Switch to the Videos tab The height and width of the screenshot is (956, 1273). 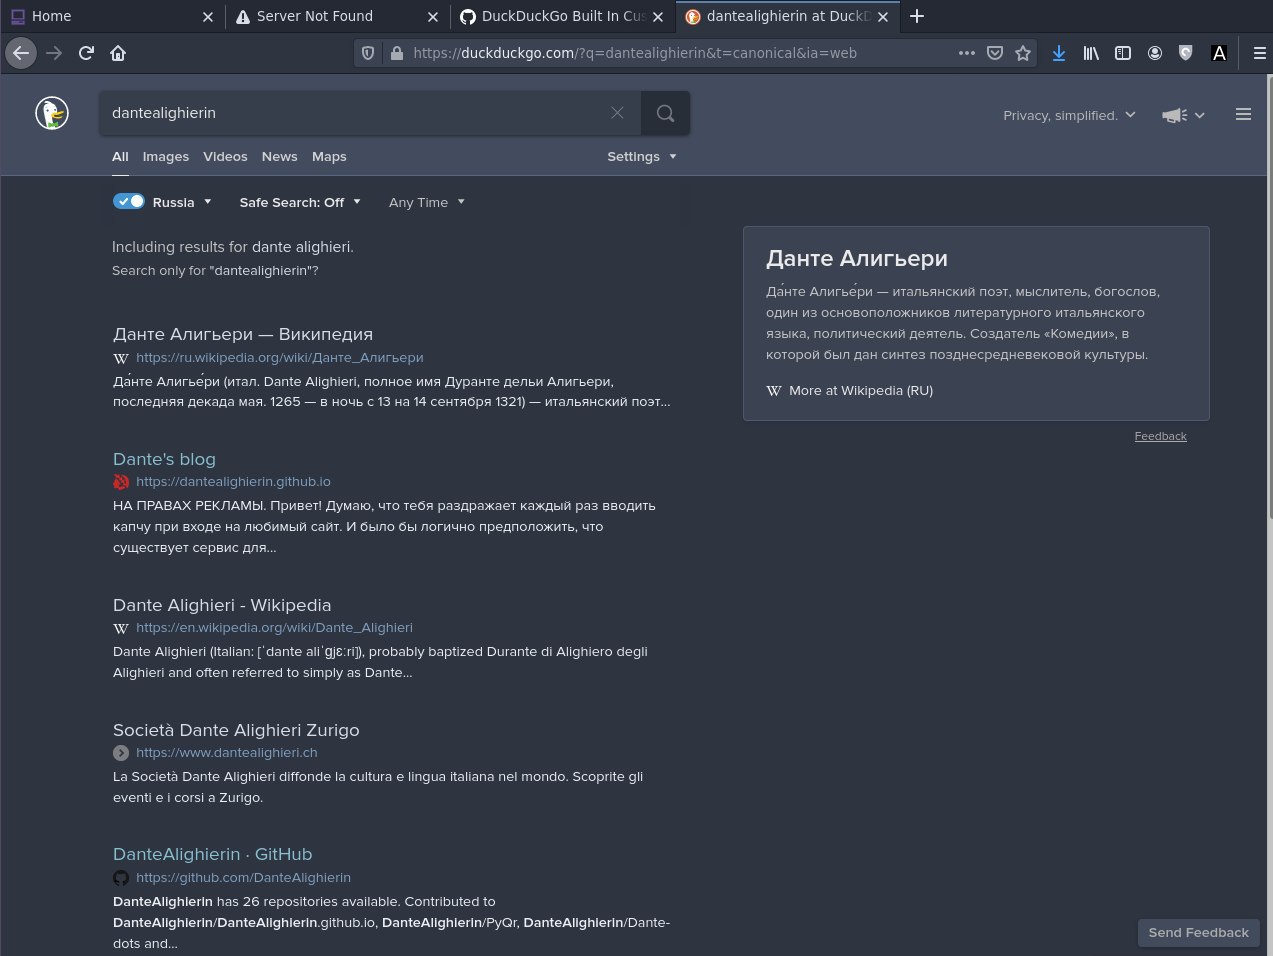225,157
